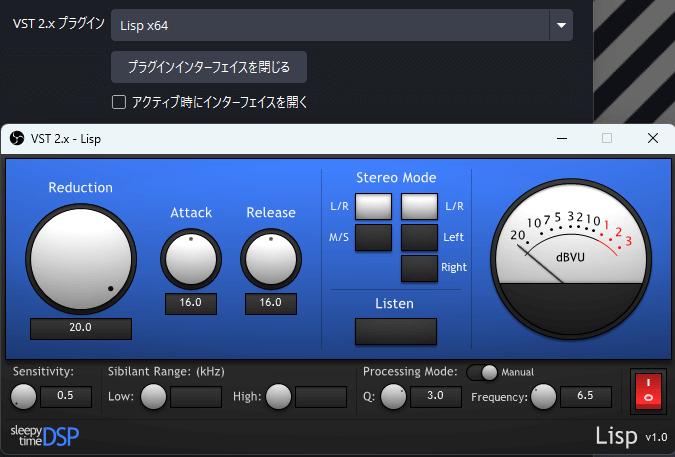Switch the Processing Mode Manual toggle
This screenshot has height=457, width=675.
[x=481, y=372]
